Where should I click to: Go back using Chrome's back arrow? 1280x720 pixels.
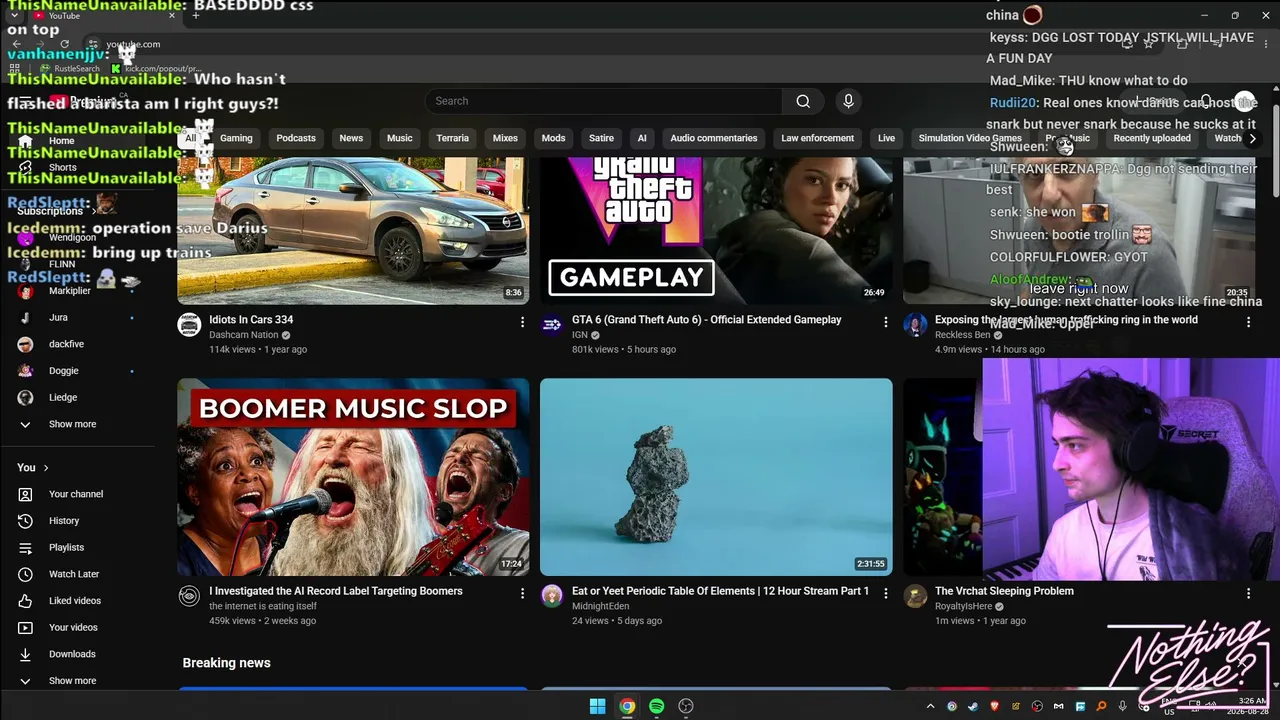(x=16, y=44)
